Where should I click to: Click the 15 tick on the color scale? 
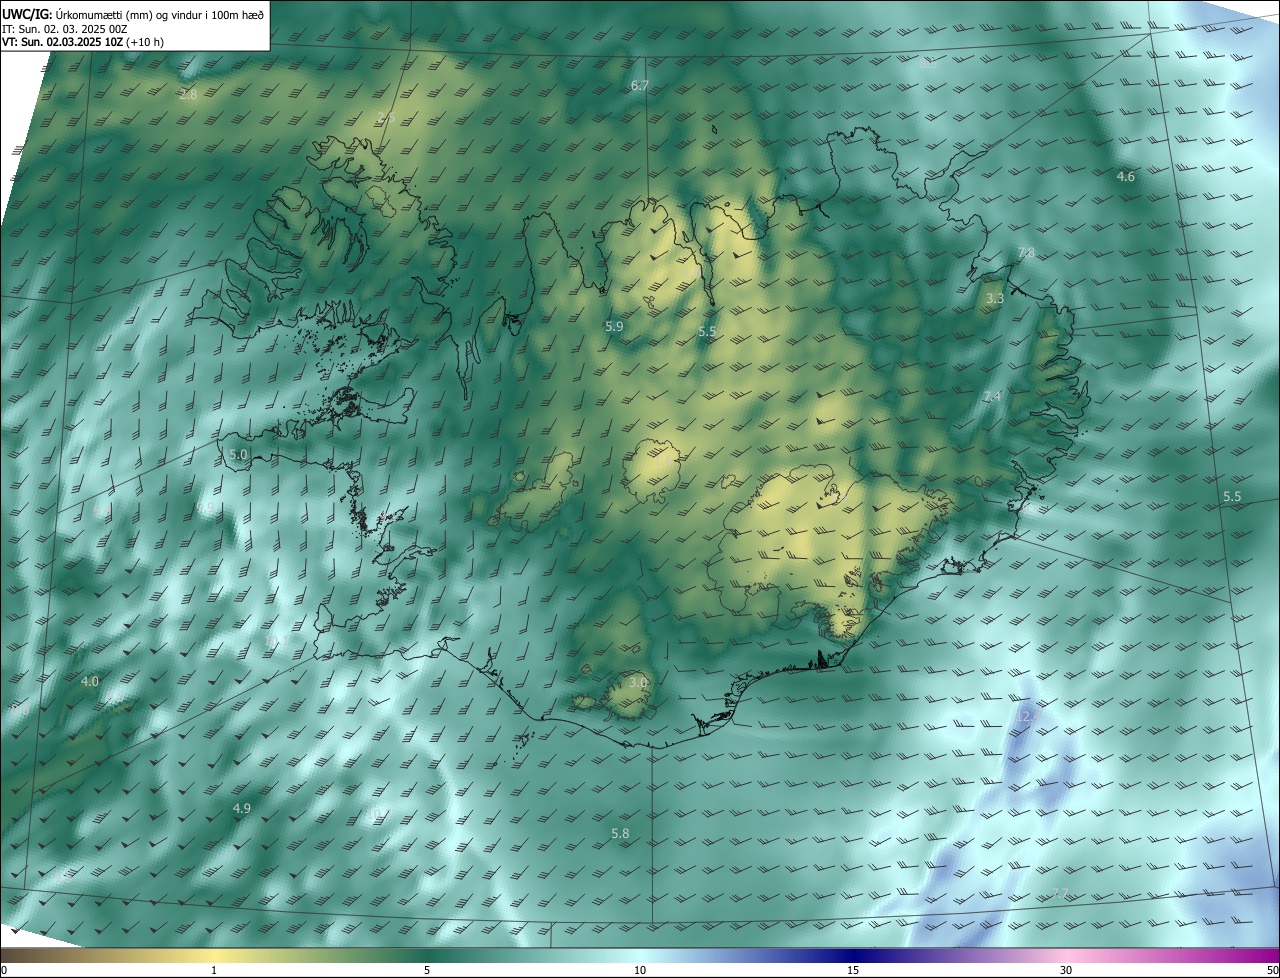tap(853, 970)
